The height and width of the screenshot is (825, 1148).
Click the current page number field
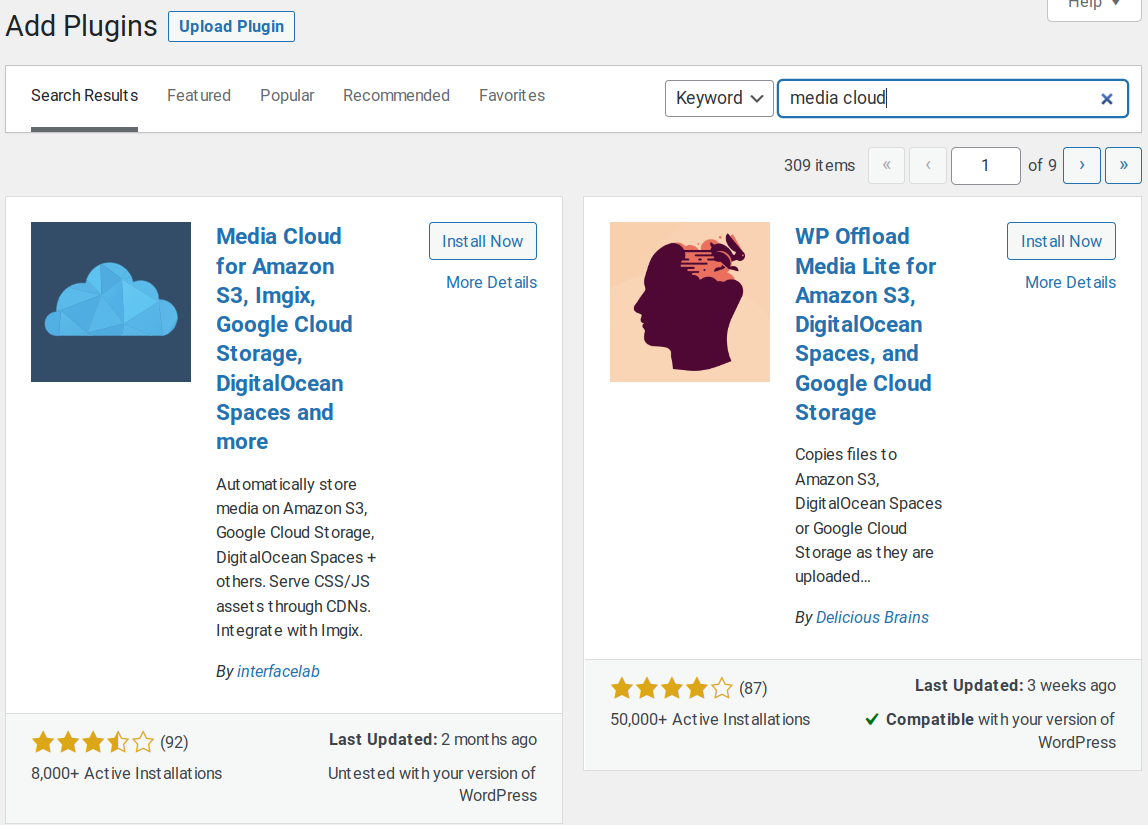click(985, 165)
